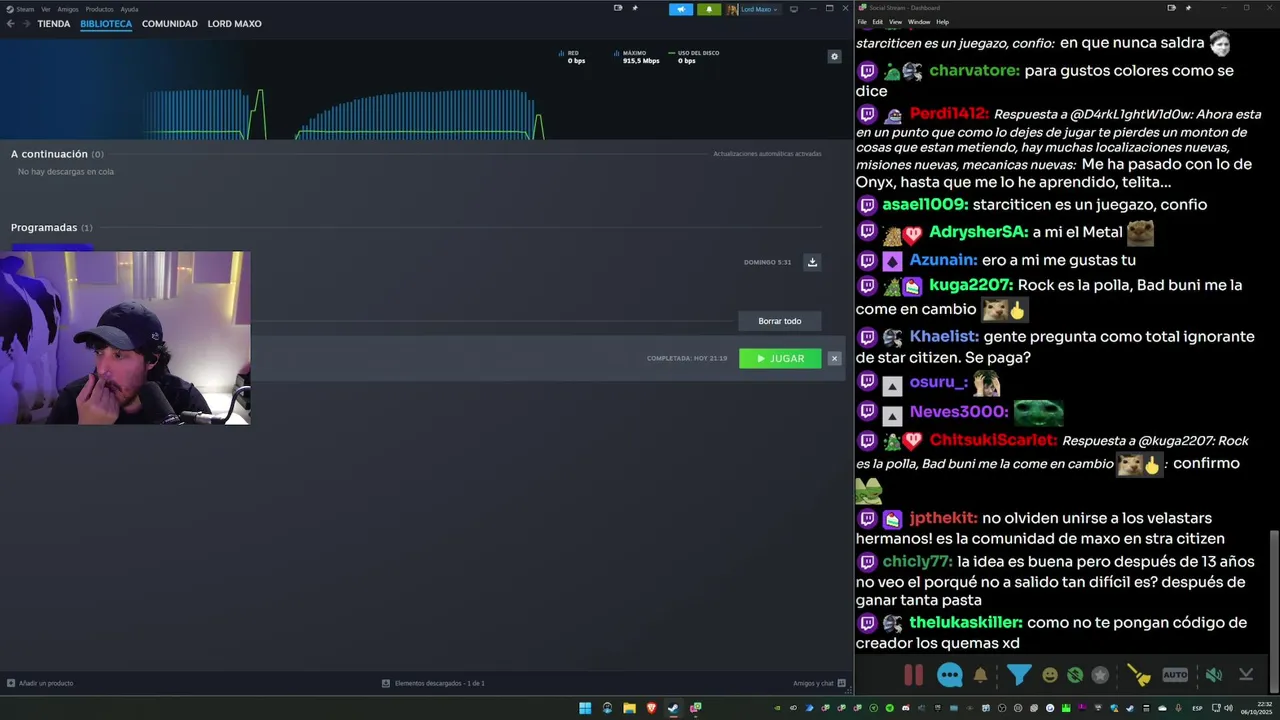Click Elementos descargados status

(434, 683)
